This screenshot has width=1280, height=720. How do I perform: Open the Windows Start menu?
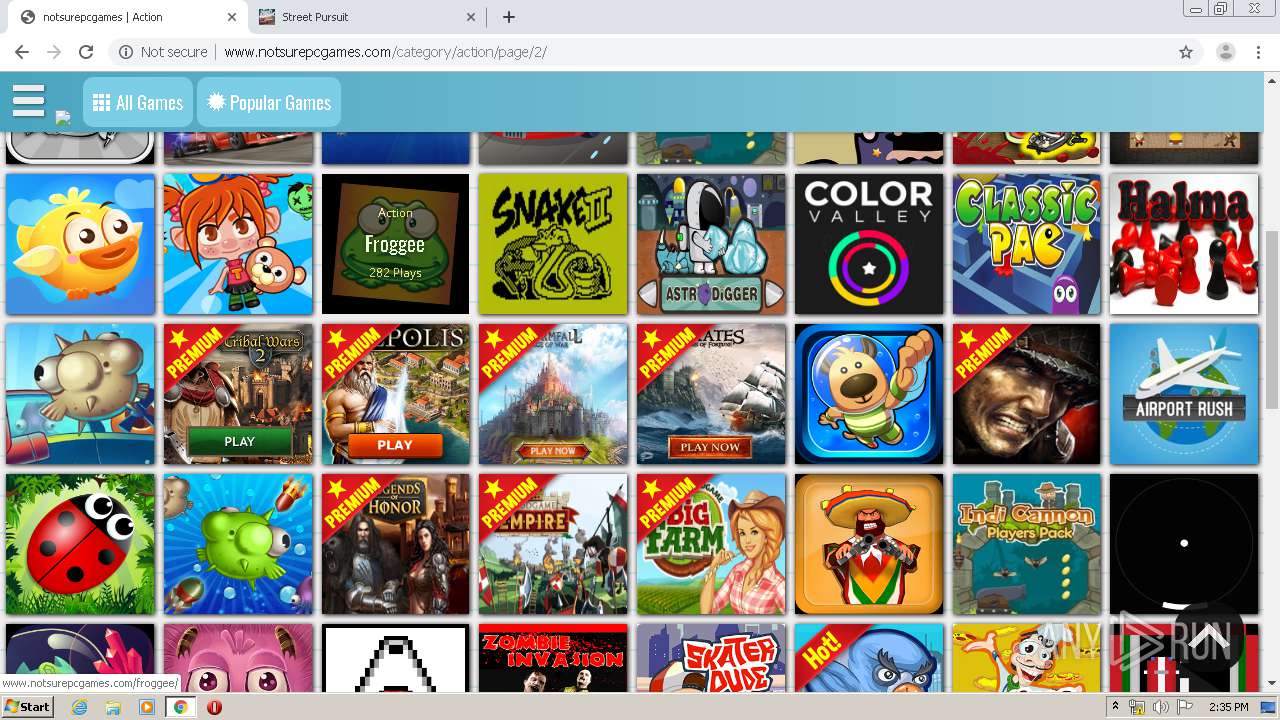(x=28, y=707)
